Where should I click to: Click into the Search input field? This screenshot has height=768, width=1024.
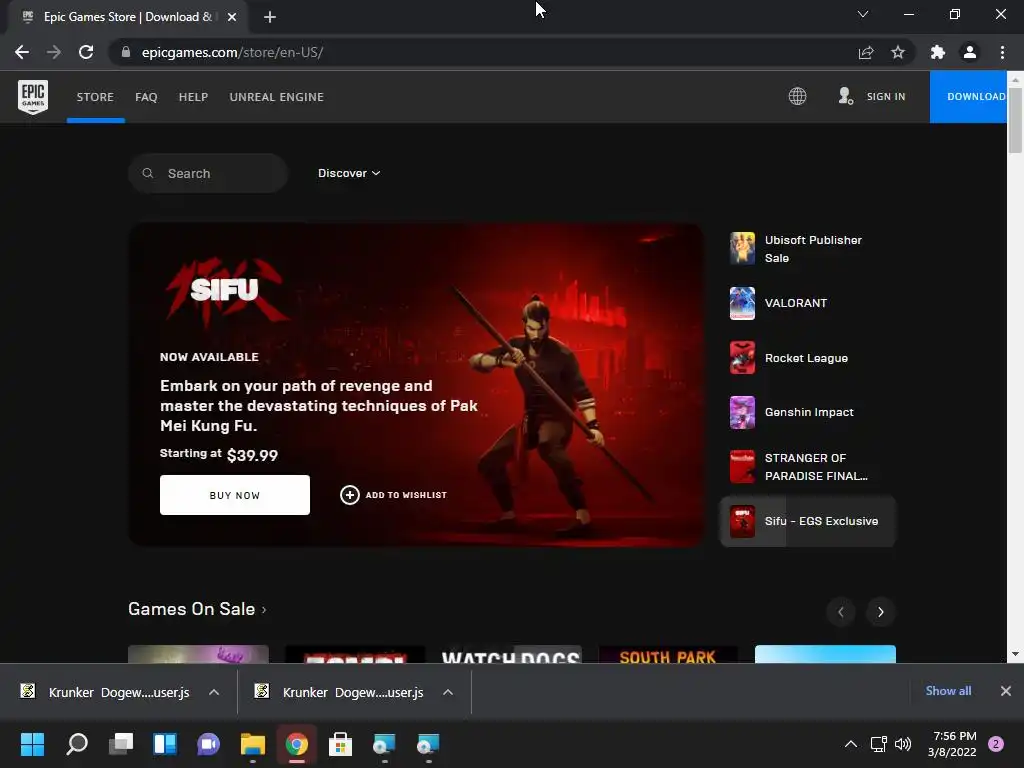(208, 173)
